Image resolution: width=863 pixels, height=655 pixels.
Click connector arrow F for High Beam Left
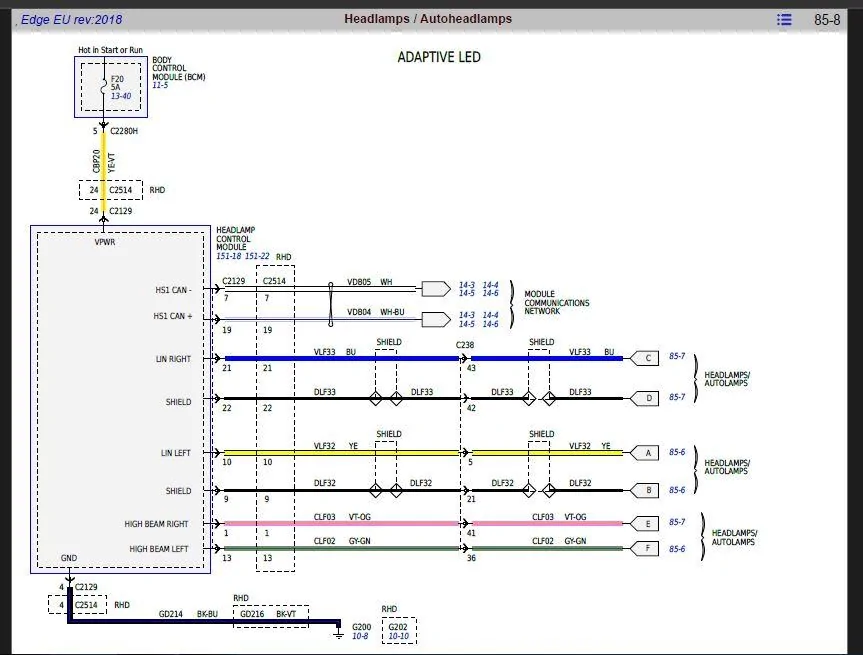(644, 548)
